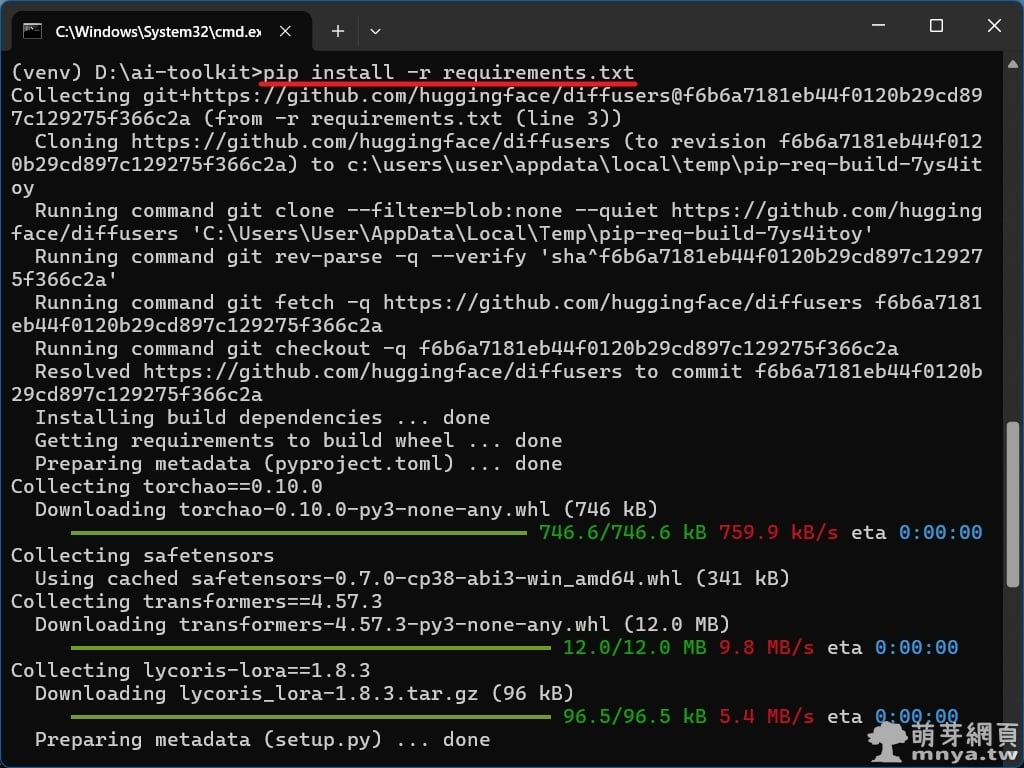Click the torchao download progress bar
The height and width of the screenshot is (768, 1024).
(x=298, y=533)
